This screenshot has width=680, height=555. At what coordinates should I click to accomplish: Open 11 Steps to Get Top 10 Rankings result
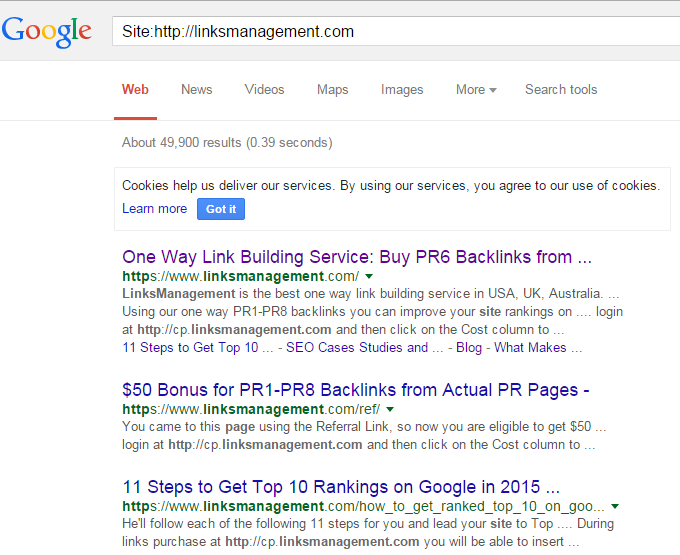(341, 487)
